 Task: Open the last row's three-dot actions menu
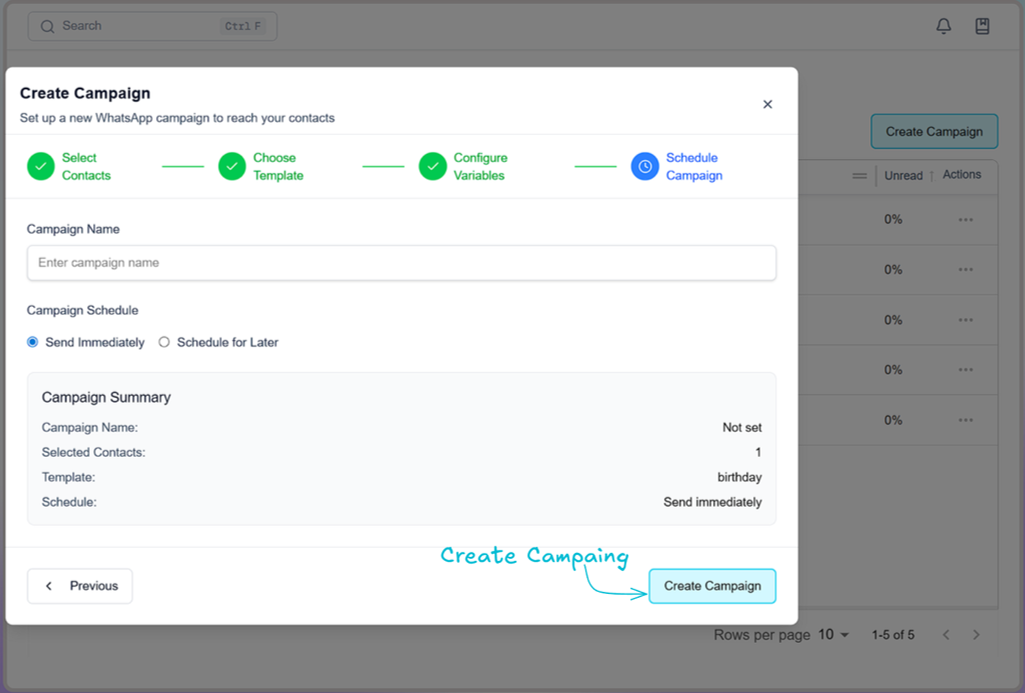click(965, 420)
